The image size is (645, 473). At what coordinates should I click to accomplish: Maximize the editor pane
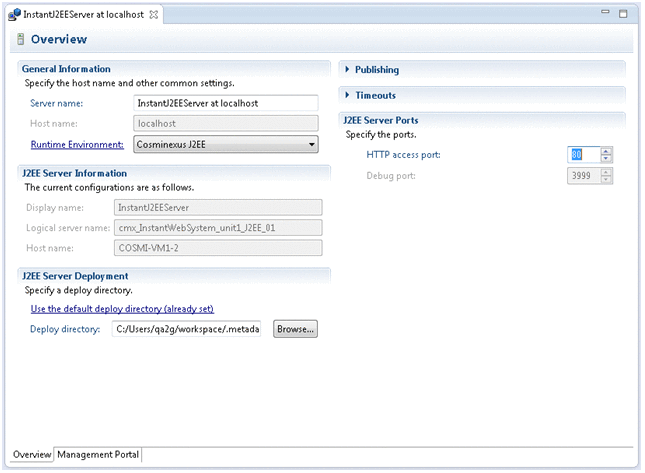point(624,12)
